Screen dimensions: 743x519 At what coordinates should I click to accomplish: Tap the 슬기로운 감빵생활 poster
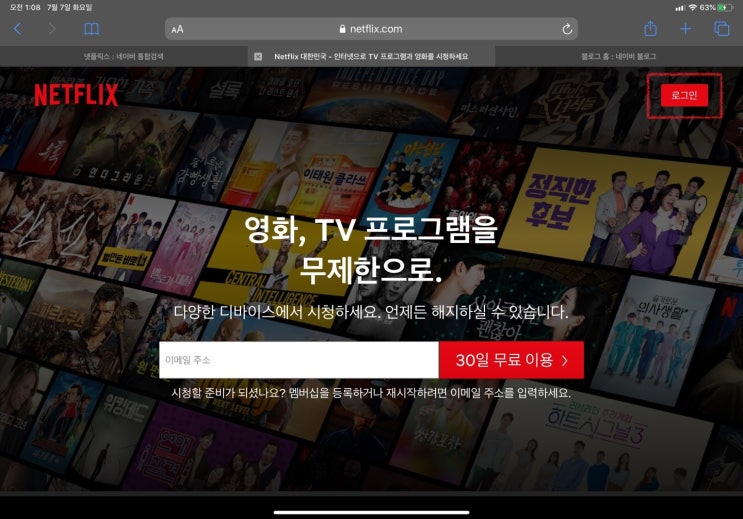208,156
